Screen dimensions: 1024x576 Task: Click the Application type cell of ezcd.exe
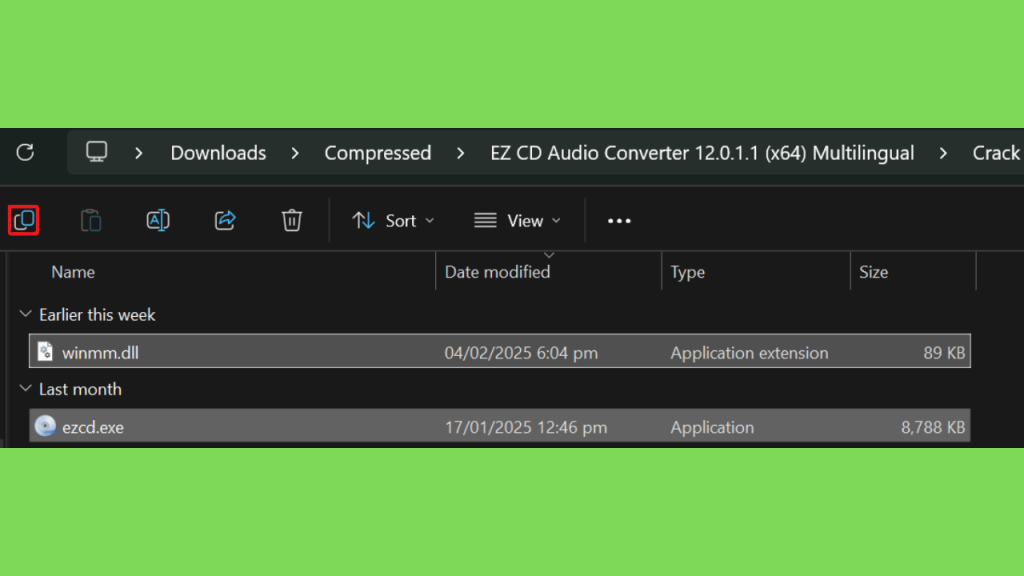coord(712,427)
